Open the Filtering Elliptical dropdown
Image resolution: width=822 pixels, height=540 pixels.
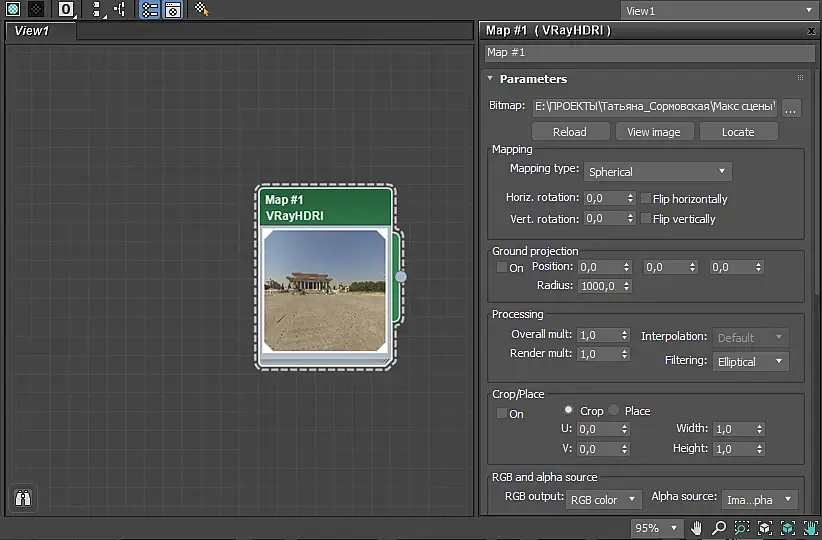(x=750, y=362)
